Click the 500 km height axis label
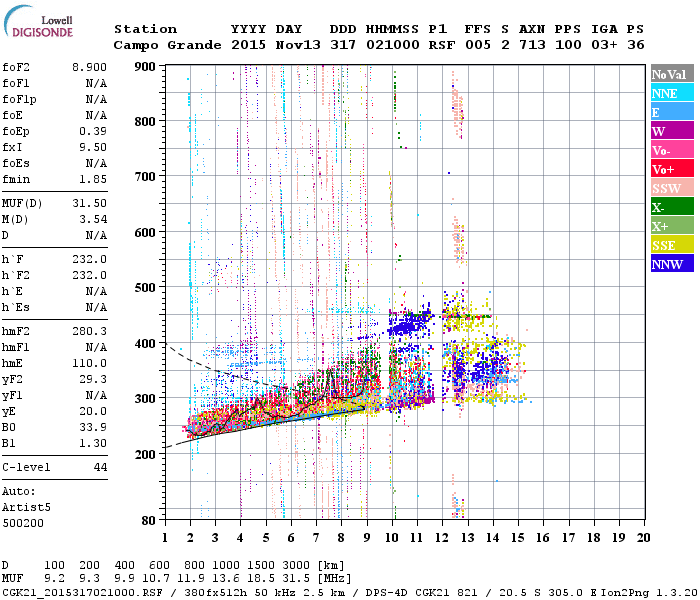 145,288
